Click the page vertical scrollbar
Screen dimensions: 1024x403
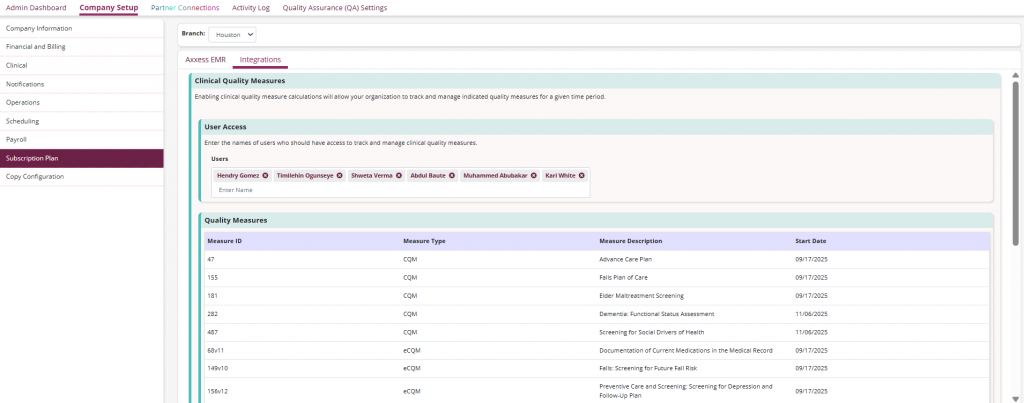[1016, 160]
